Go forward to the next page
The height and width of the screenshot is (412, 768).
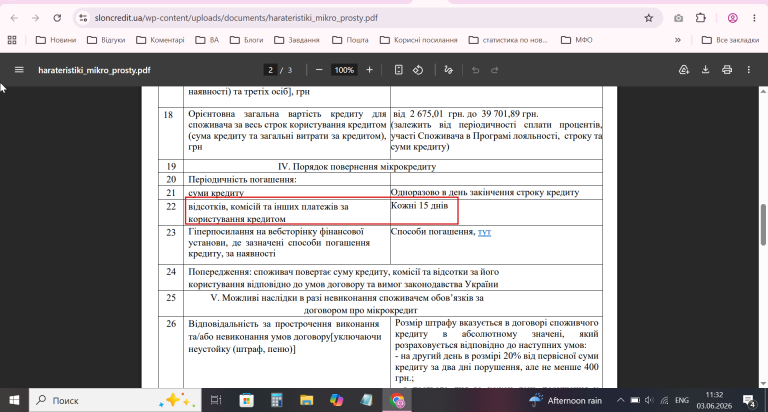(x=35, y=18)
